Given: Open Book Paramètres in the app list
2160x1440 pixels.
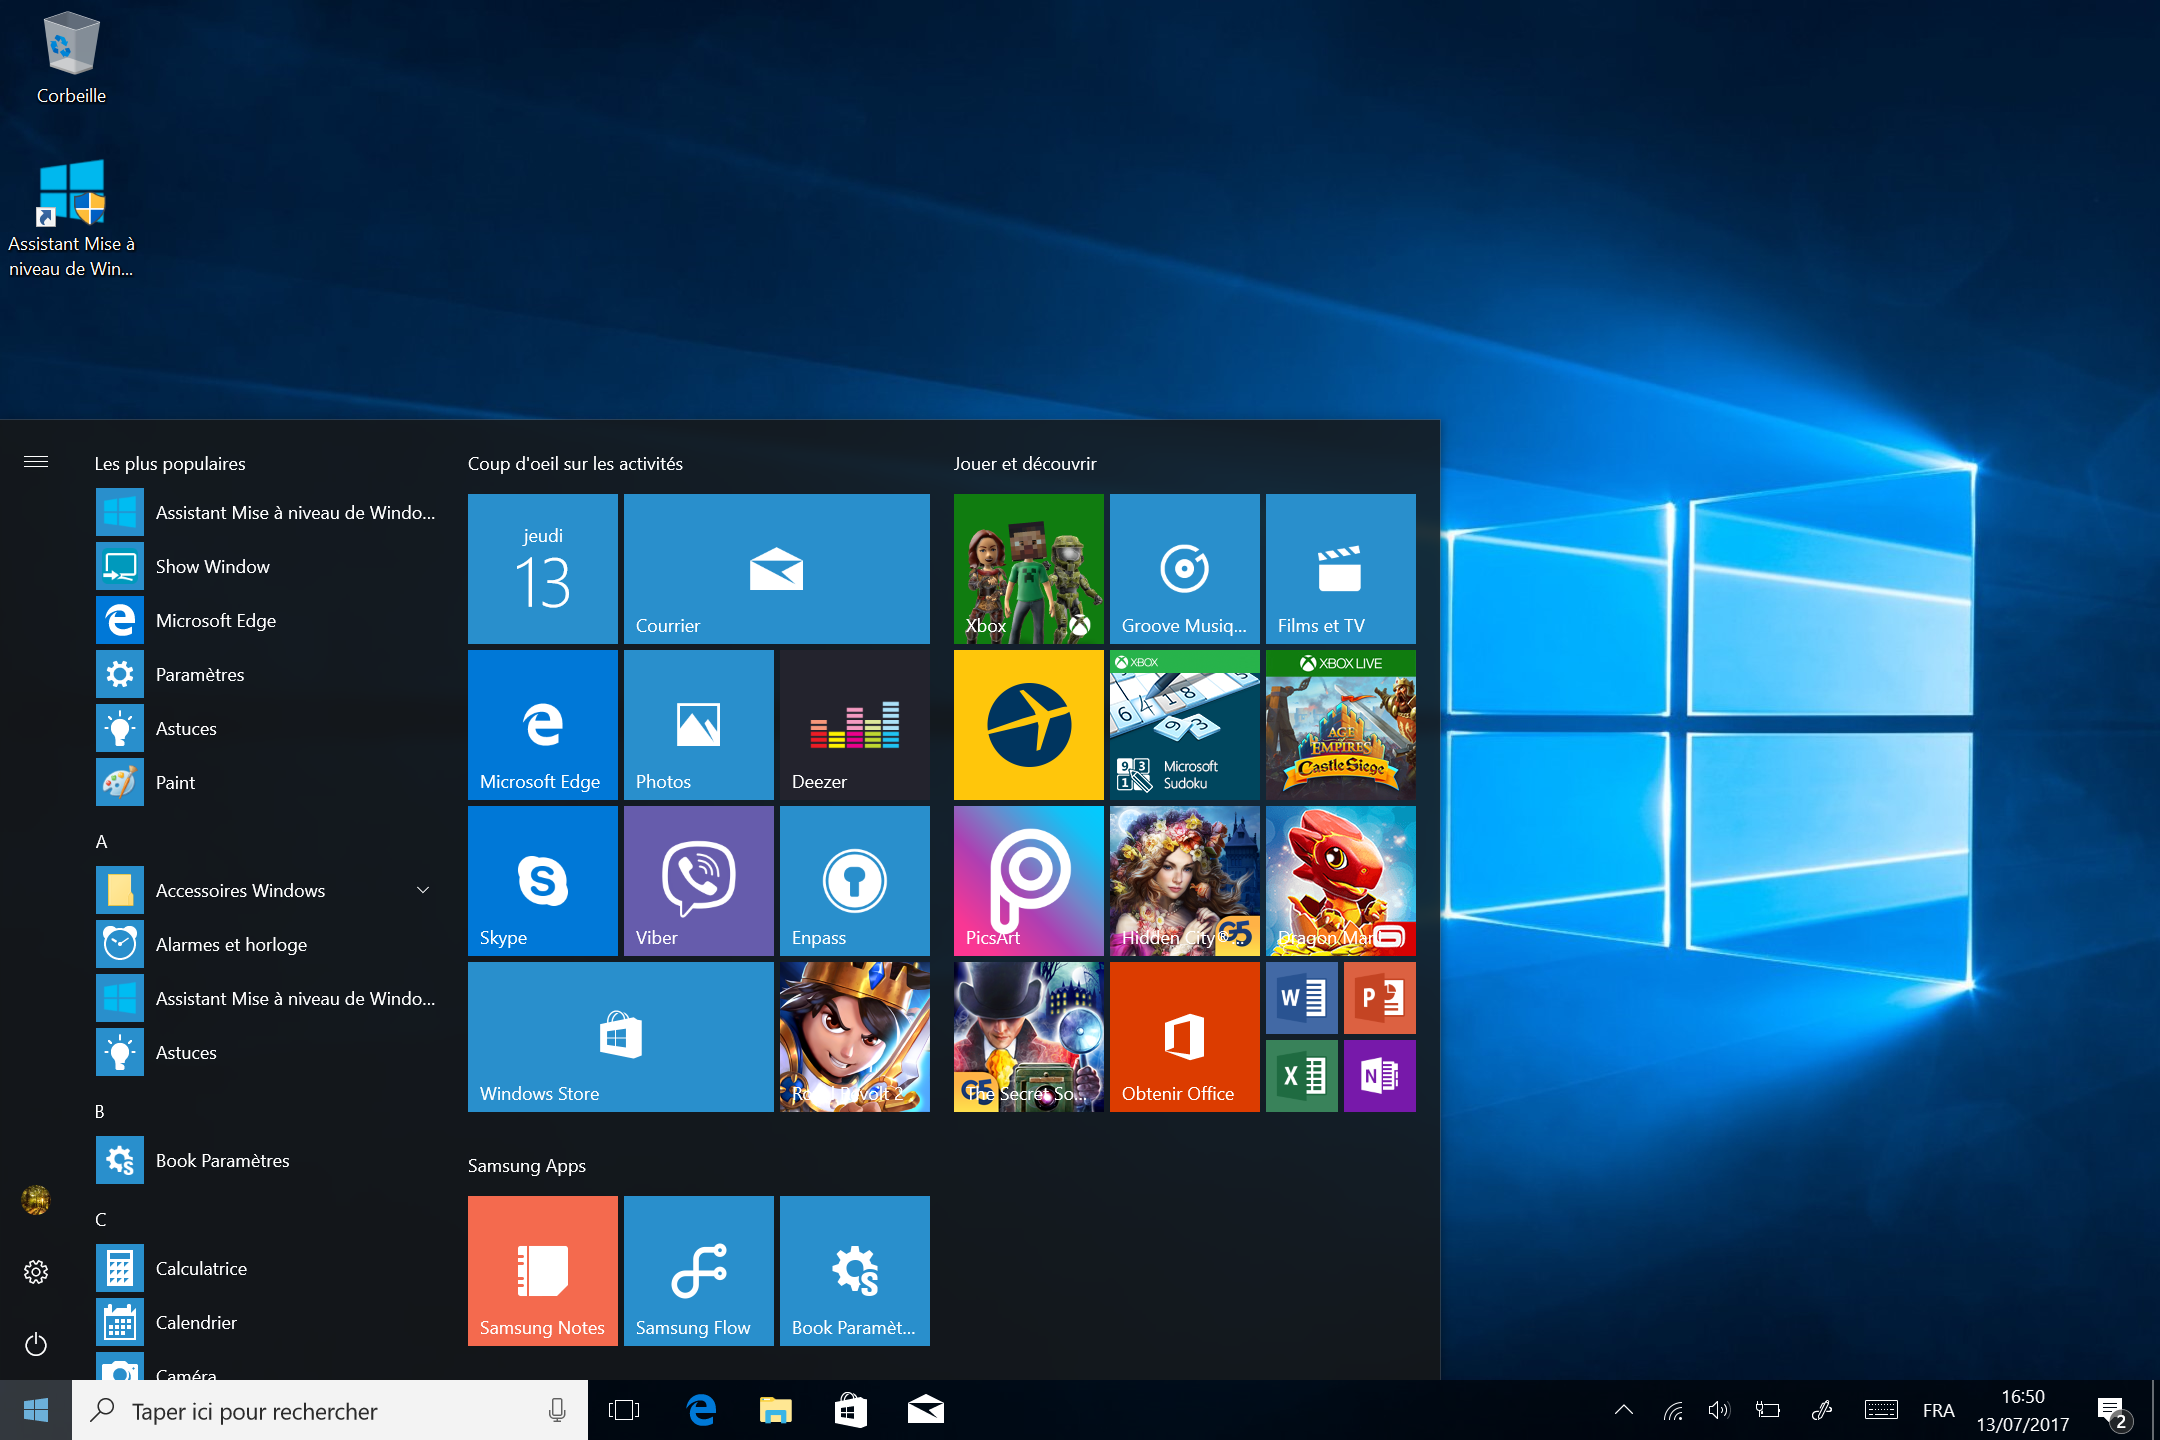Looking at the screenshot, I should coord(268,1160).
